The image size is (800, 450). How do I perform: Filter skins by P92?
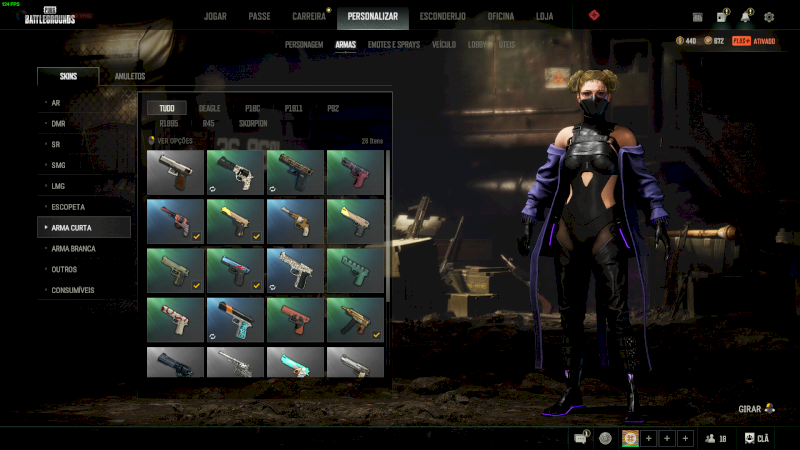pyautogui.click(x=333, y=108)
